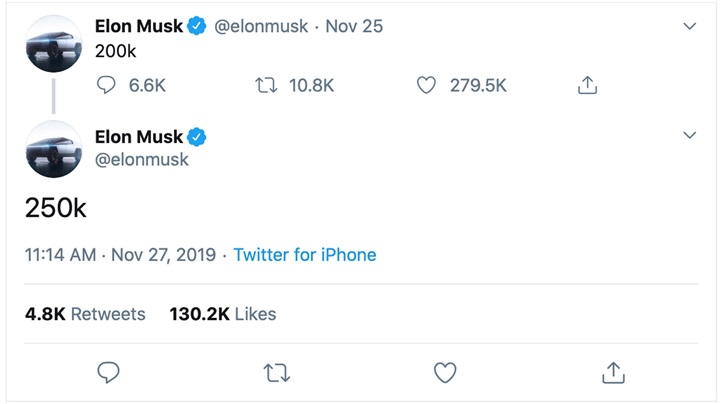
Task: Share the 250k tweet
Action: click(x=614, y=373)
